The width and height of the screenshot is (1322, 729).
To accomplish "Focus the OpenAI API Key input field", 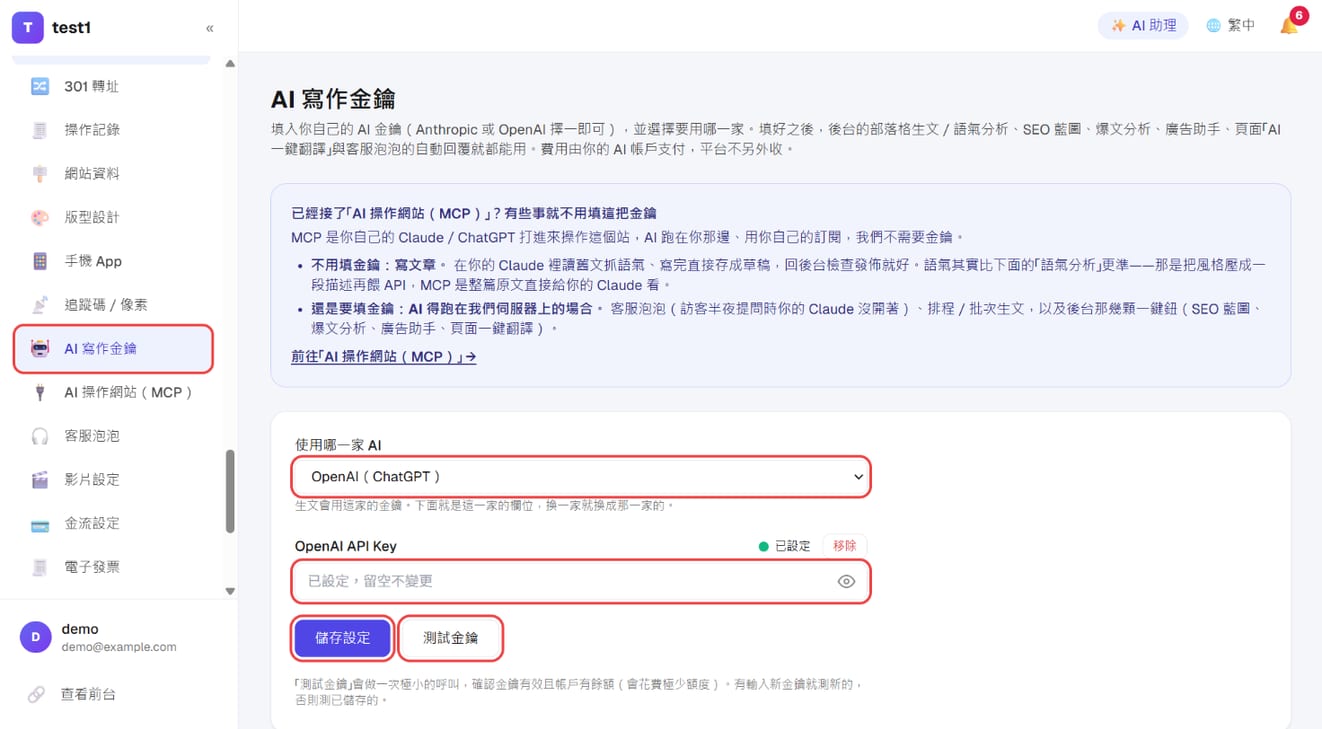I will click(x=581, y=581).
